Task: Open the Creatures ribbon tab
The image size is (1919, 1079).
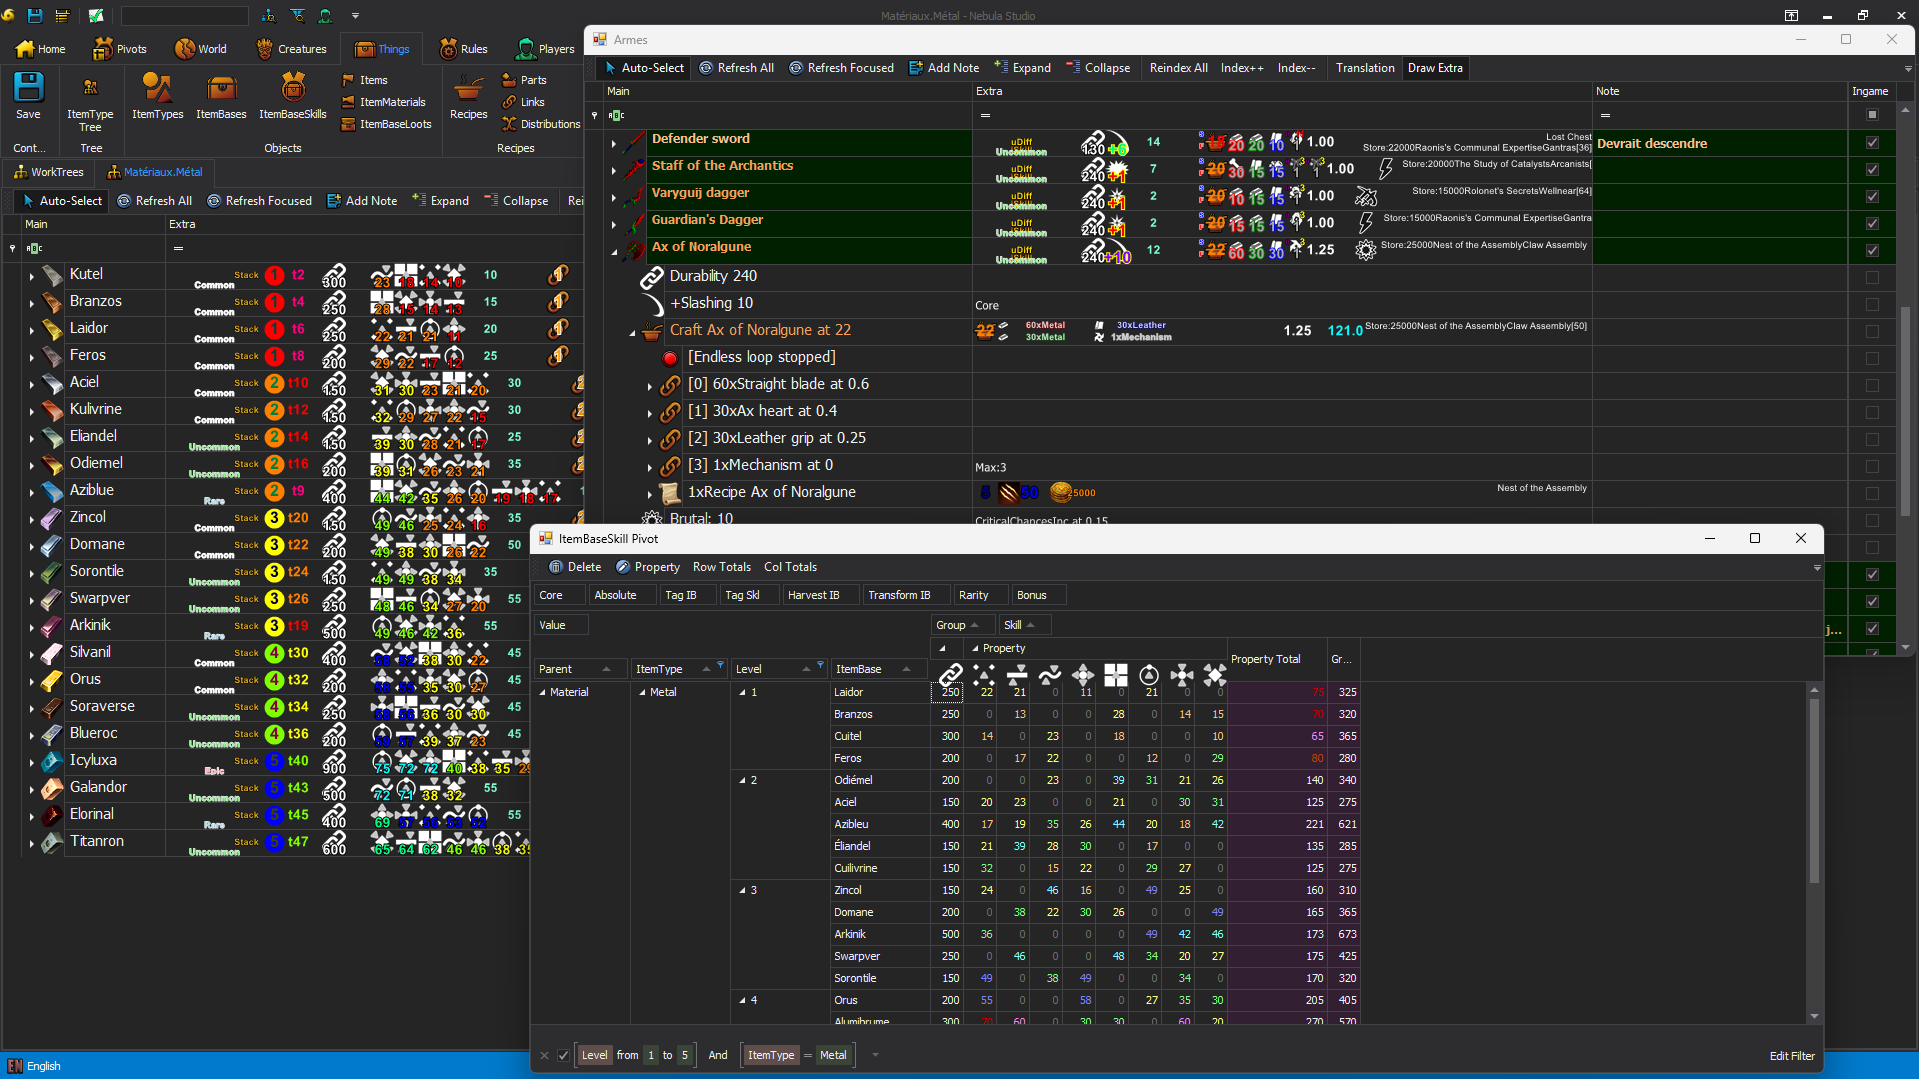Action: pyautogui.click(x=291, y=49)
